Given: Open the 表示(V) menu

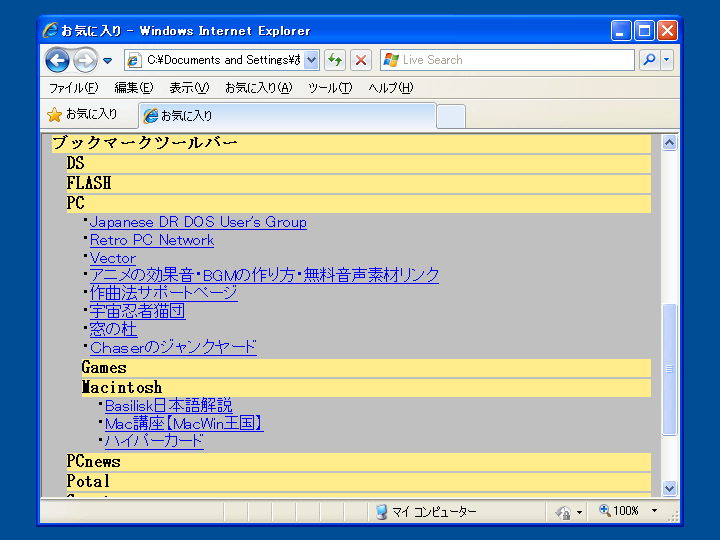Looking at the screenshot, I should pos(189,88).
